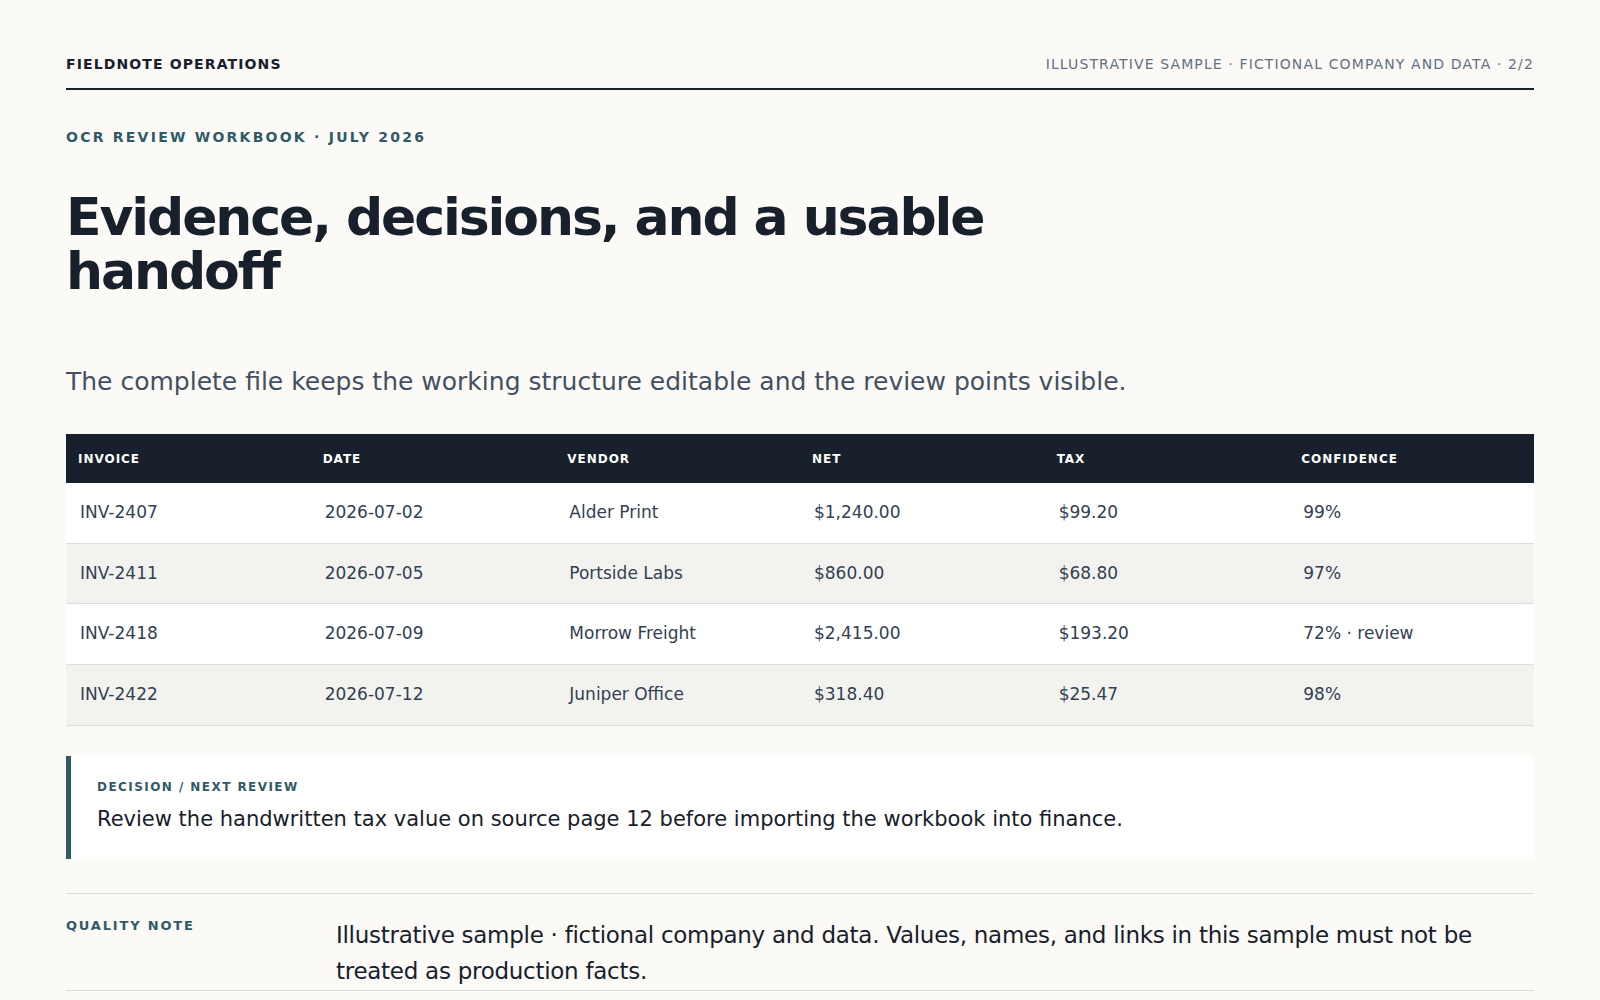Click the INVOICE column header
This screenshot has width=1600, height=1000.
tap(109, 459)
